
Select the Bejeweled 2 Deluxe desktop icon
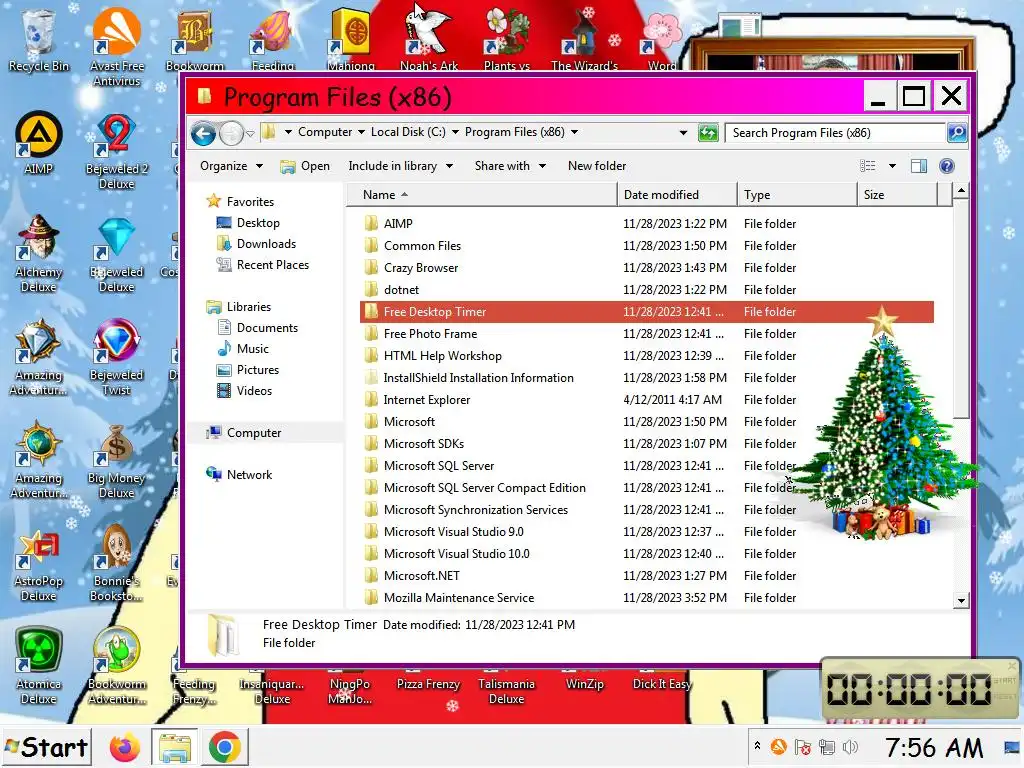click(x=117, y=152)
